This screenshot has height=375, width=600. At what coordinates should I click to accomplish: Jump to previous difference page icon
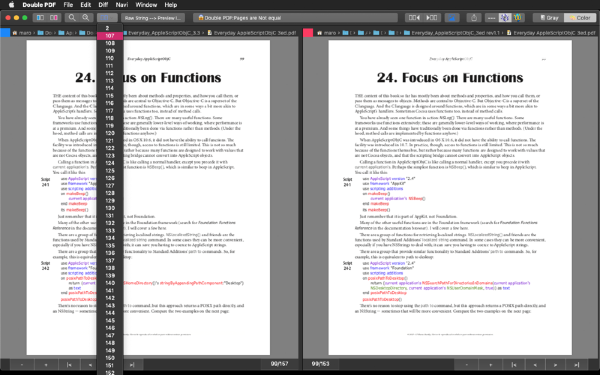click(x=414, y=18)
